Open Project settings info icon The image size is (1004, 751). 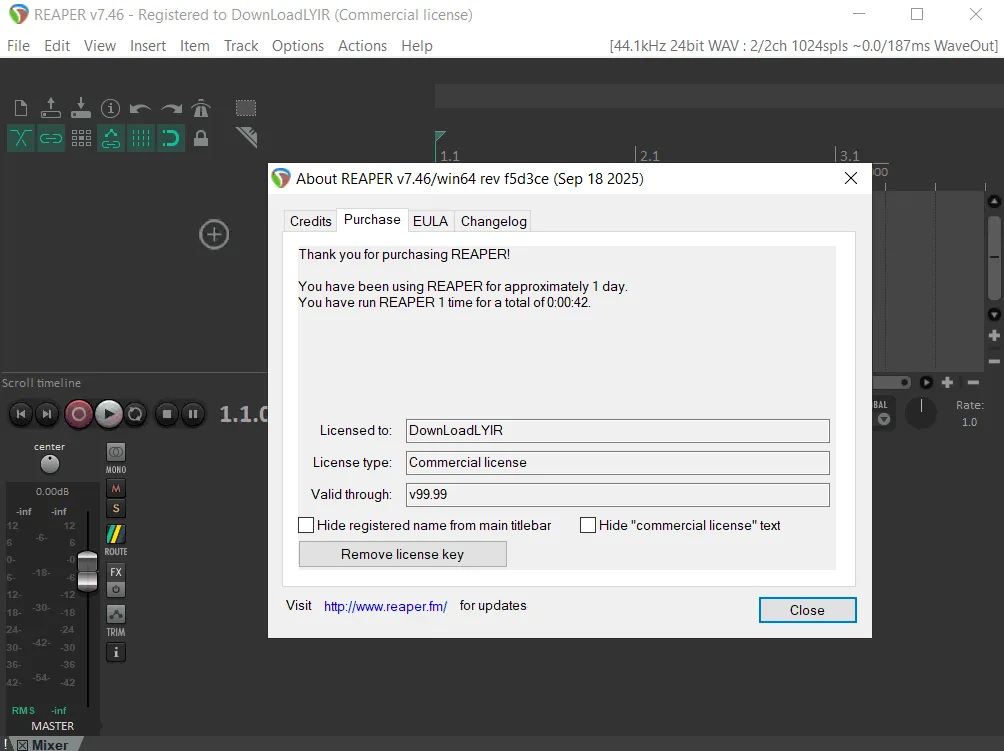[111, 108]
